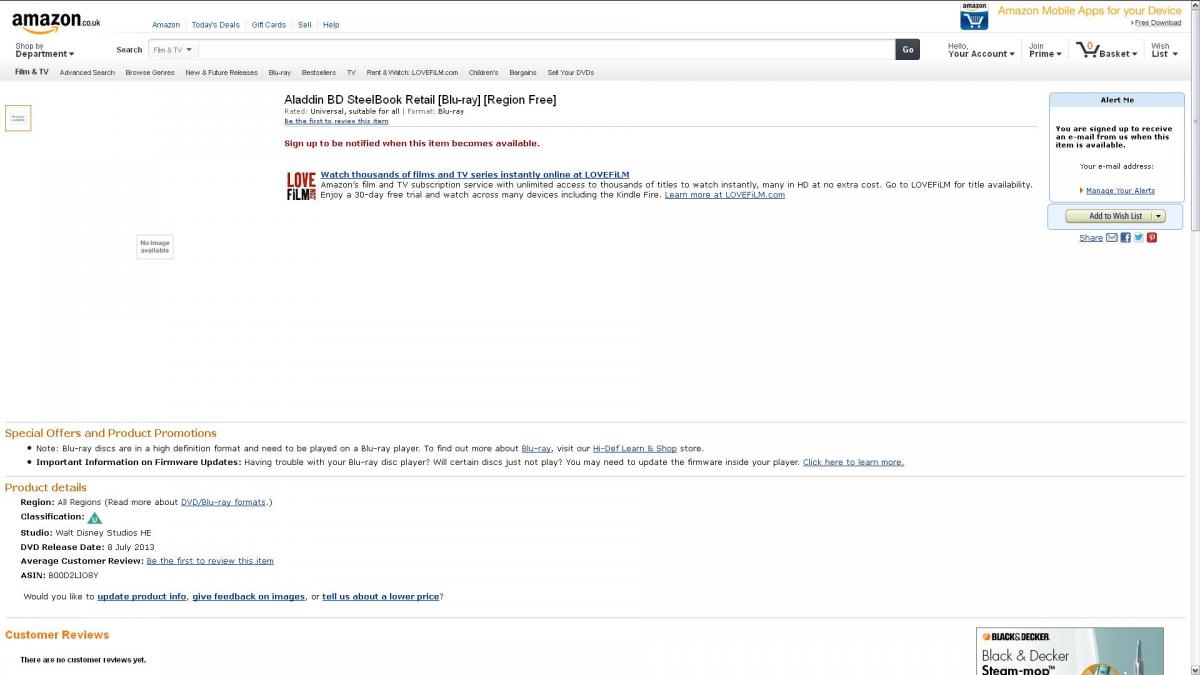Click the U classification badge
This screenshot has height=675, width=1200.
click(x=94, y=518)
